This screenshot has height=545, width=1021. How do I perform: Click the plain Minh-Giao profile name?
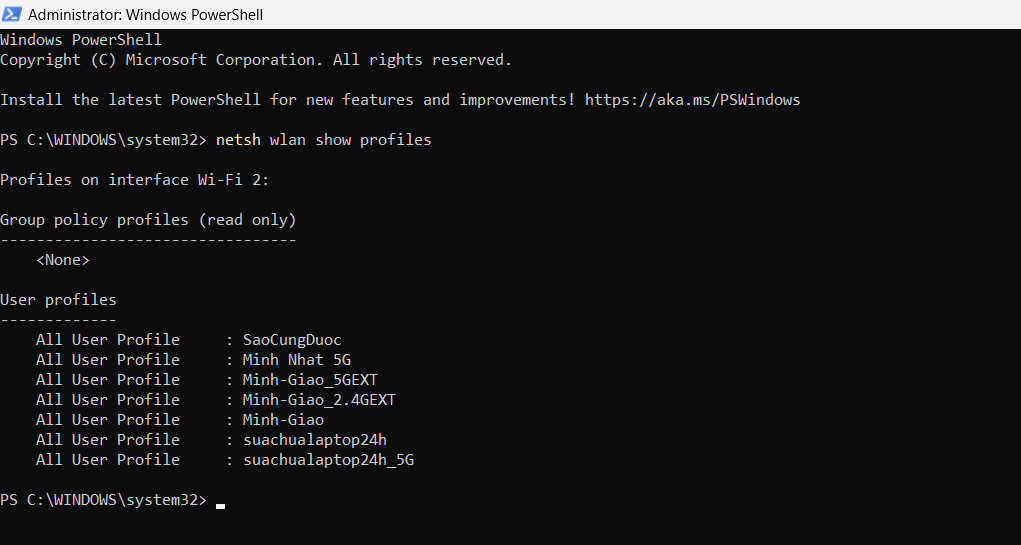pos(283,420)
